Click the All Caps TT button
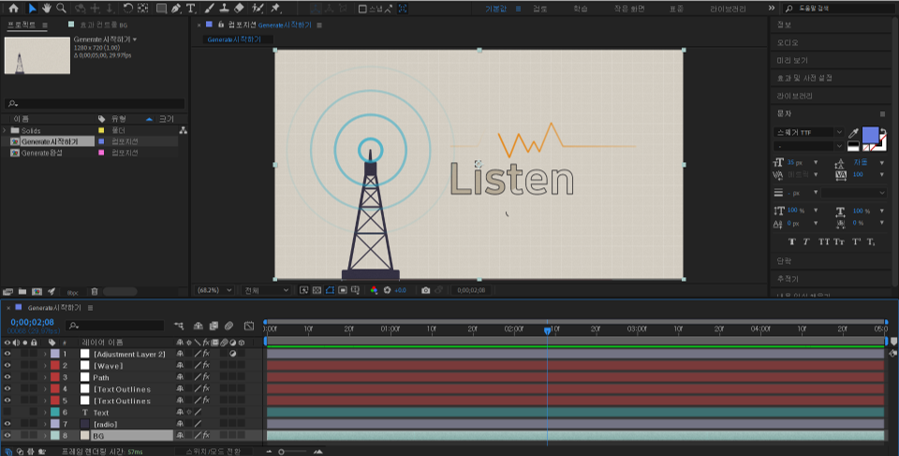The width and height of the screenshot is (899, 456). (x=823, y=242)
